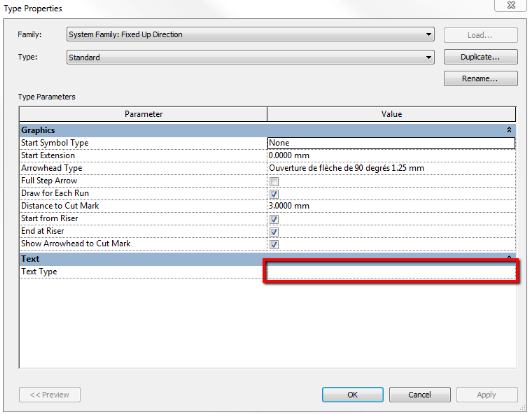
Task: Select the Full Step Arrow label
Action: point(49,181)
